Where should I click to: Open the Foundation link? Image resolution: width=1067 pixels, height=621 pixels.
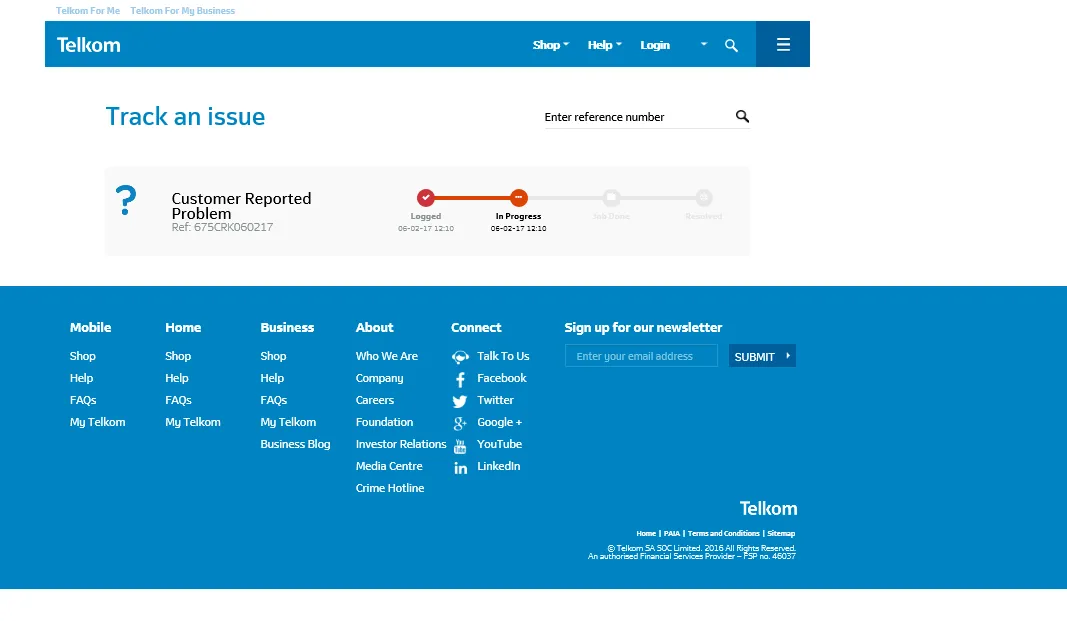pos(384,422)
